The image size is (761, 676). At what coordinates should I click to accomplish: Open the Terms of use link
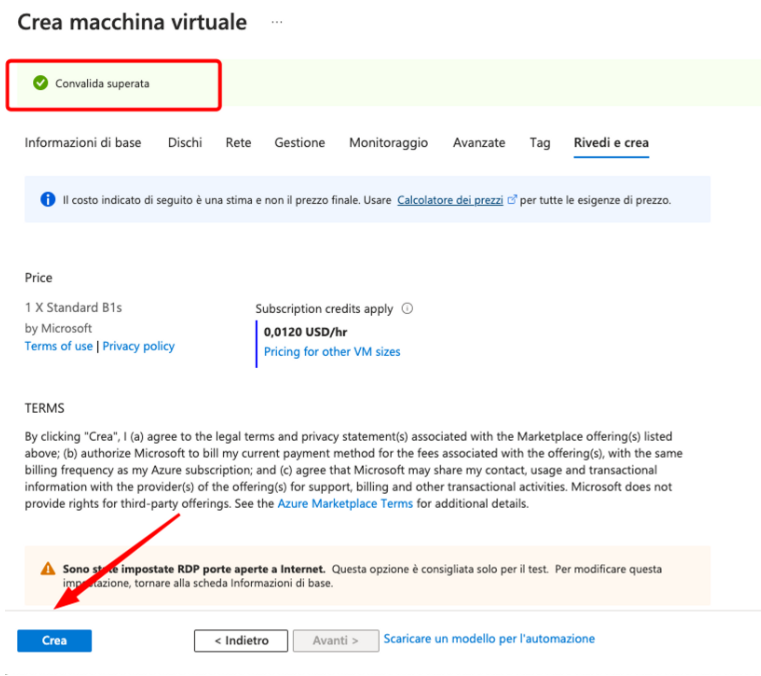tap(58, 346)
